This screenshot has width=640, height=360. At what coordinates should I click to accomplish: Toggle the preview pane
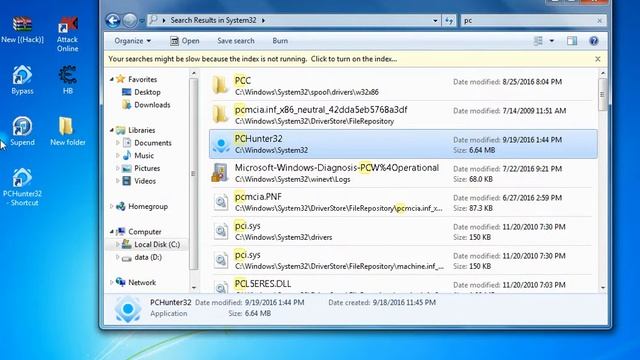572,41
